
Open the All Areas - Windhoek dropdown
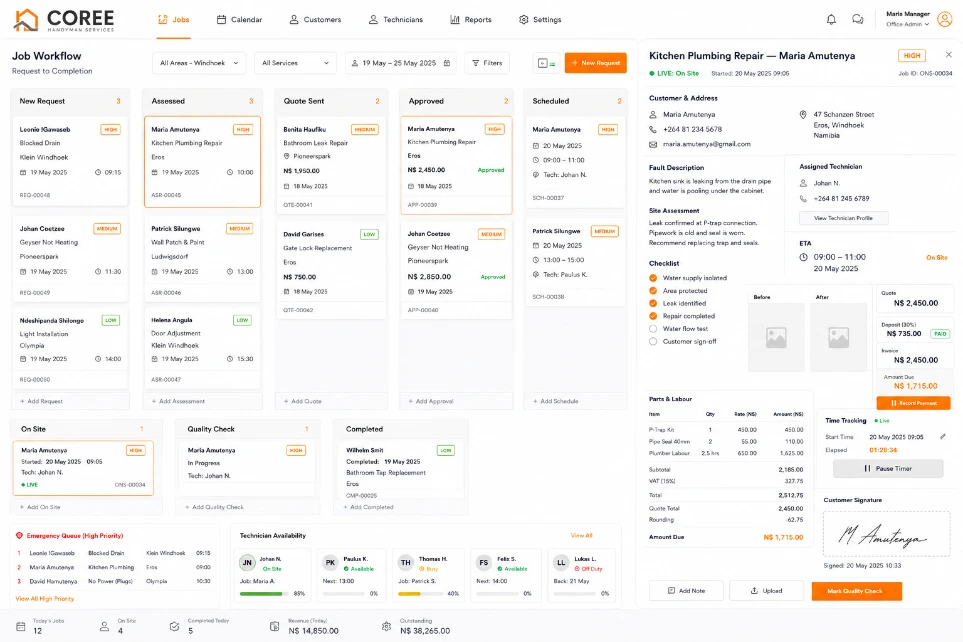click(x=199, y=63)
